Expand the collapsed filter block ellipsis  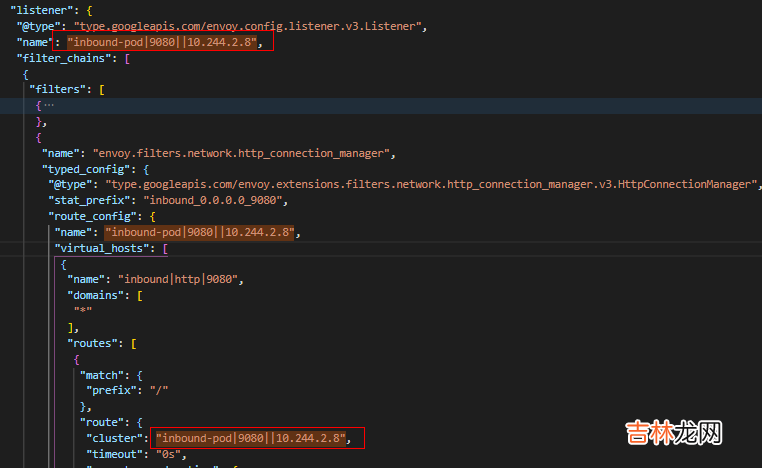pos(49,104)
